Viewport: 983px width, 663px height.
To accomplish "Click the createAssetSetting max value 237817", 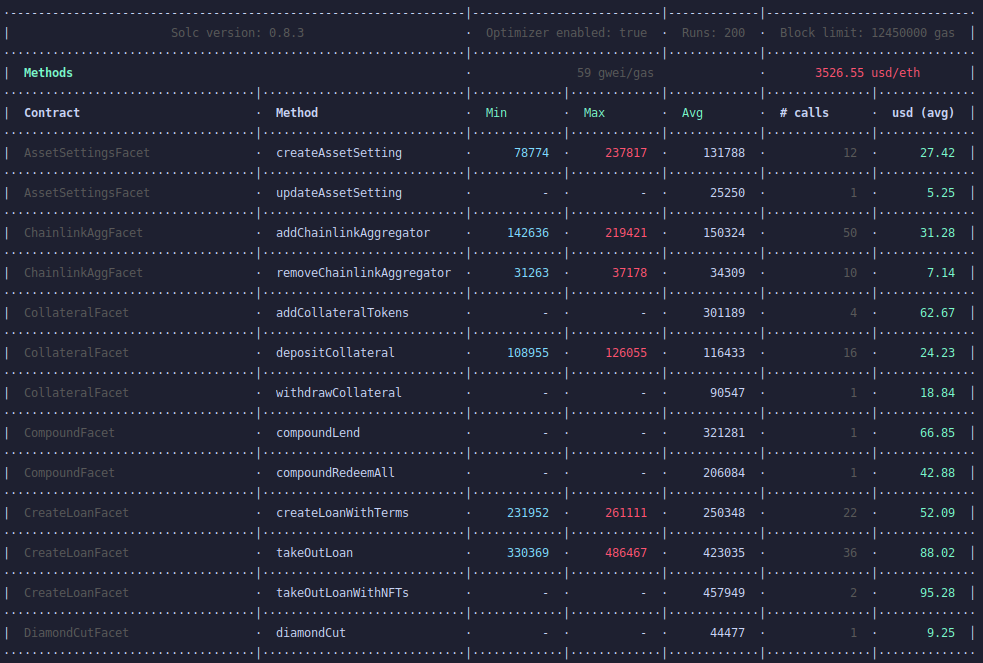I will (x=626, y=153).
